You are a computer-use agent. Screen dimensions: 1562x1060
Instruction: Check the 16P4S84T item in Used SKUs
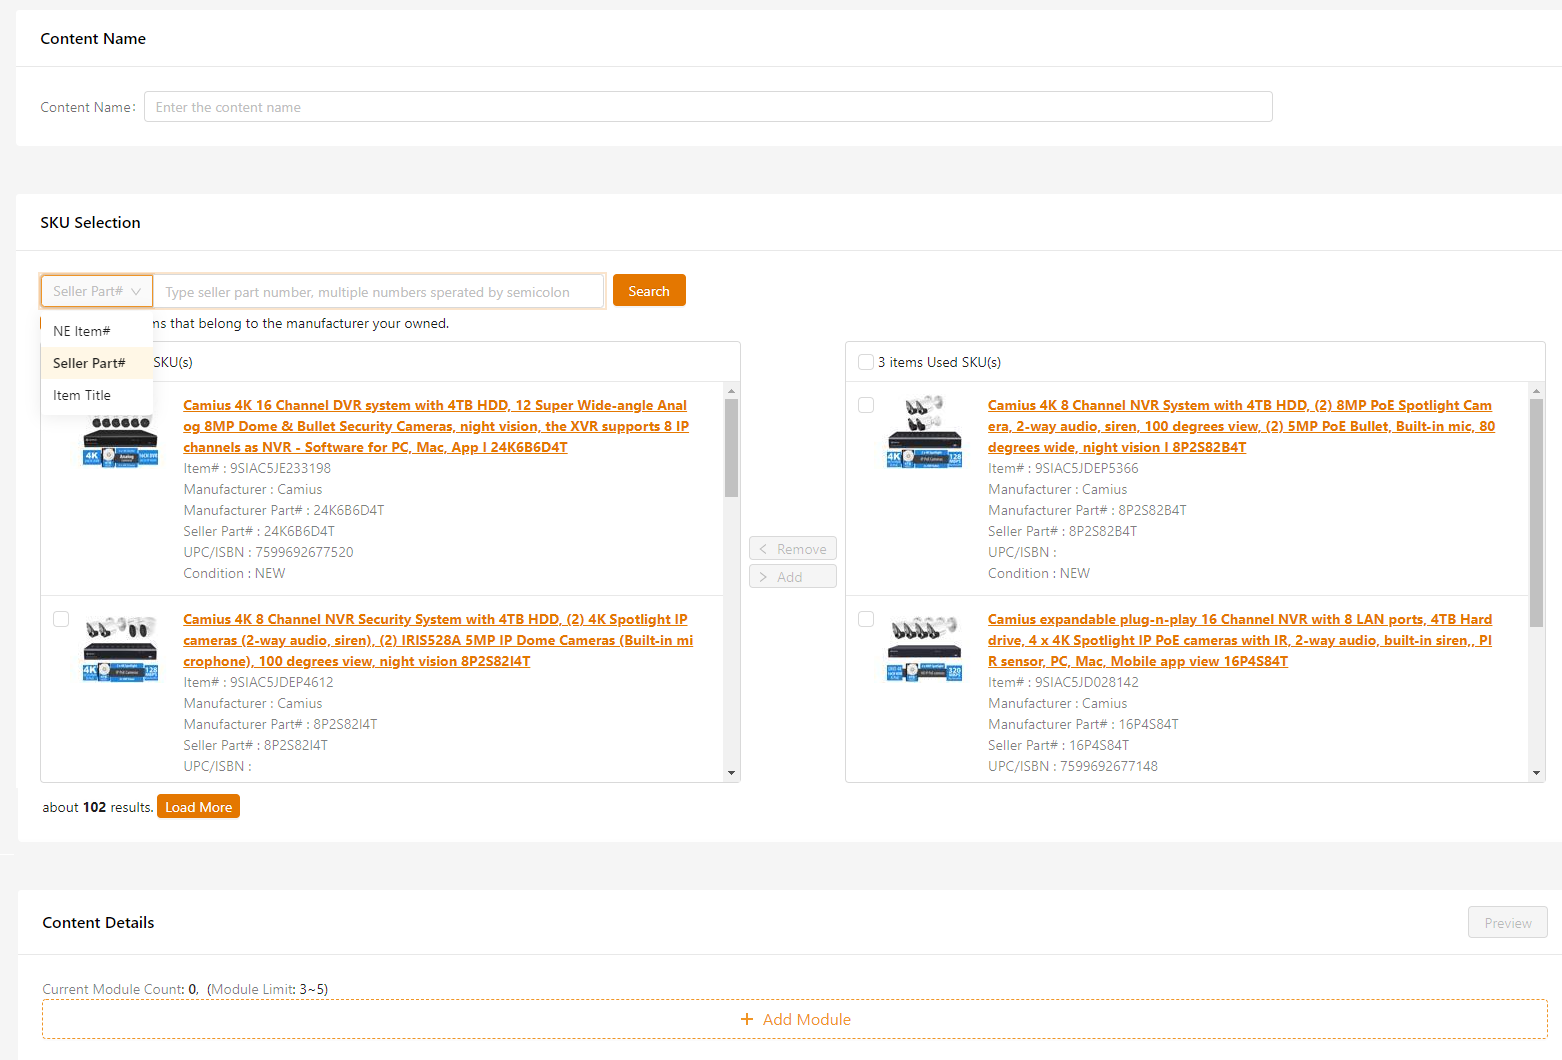pyautogui.click(x=866, y=619)
